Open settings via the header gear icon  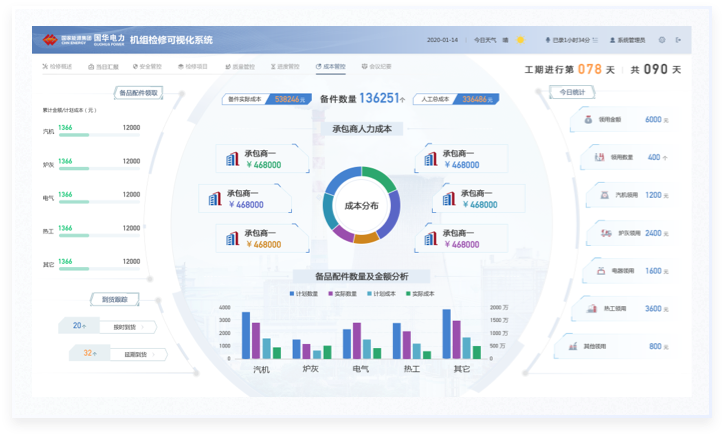(x=662, y=40)
